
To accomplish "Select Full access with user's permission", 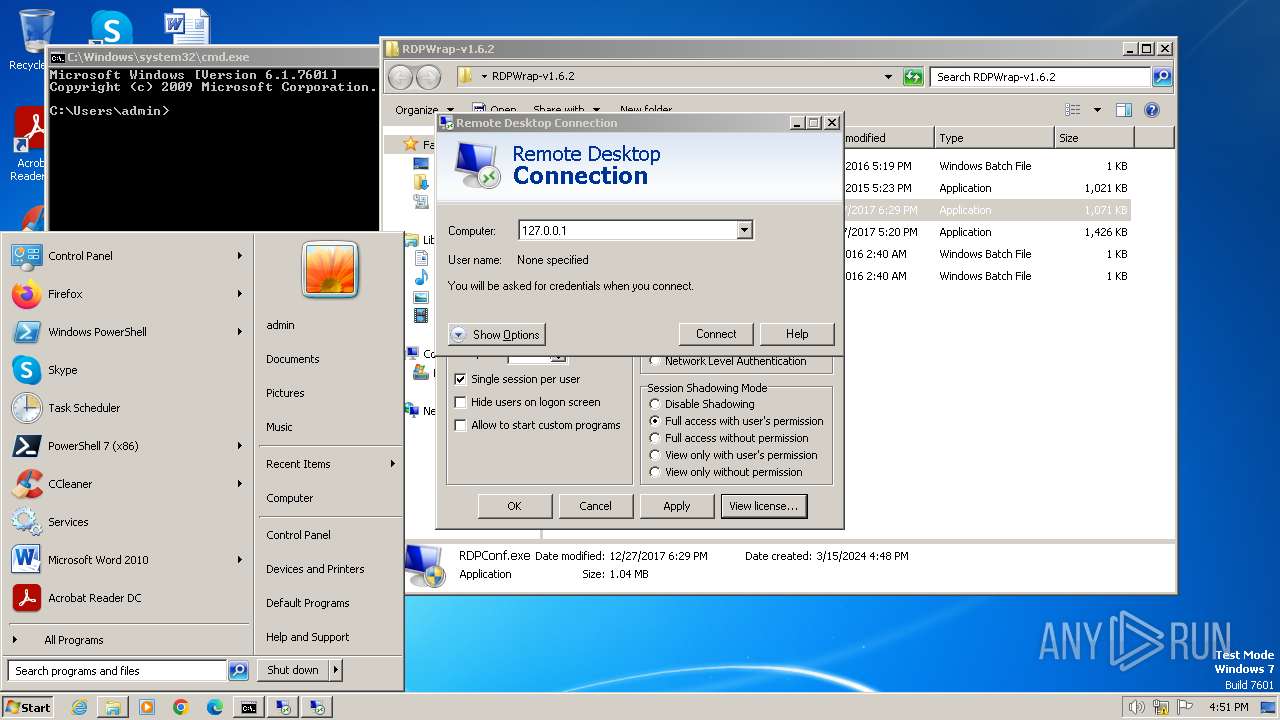I will pos(655,421).
